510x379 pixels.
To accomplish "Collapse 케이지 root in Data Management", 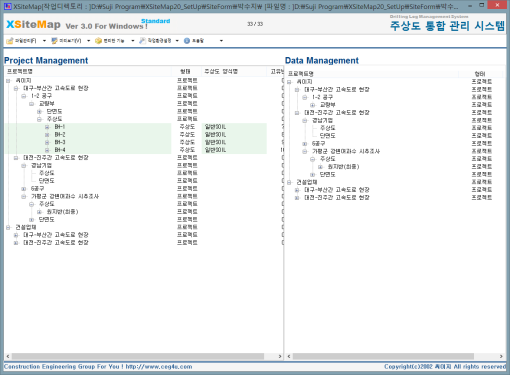I will click(x=289, y=82).
